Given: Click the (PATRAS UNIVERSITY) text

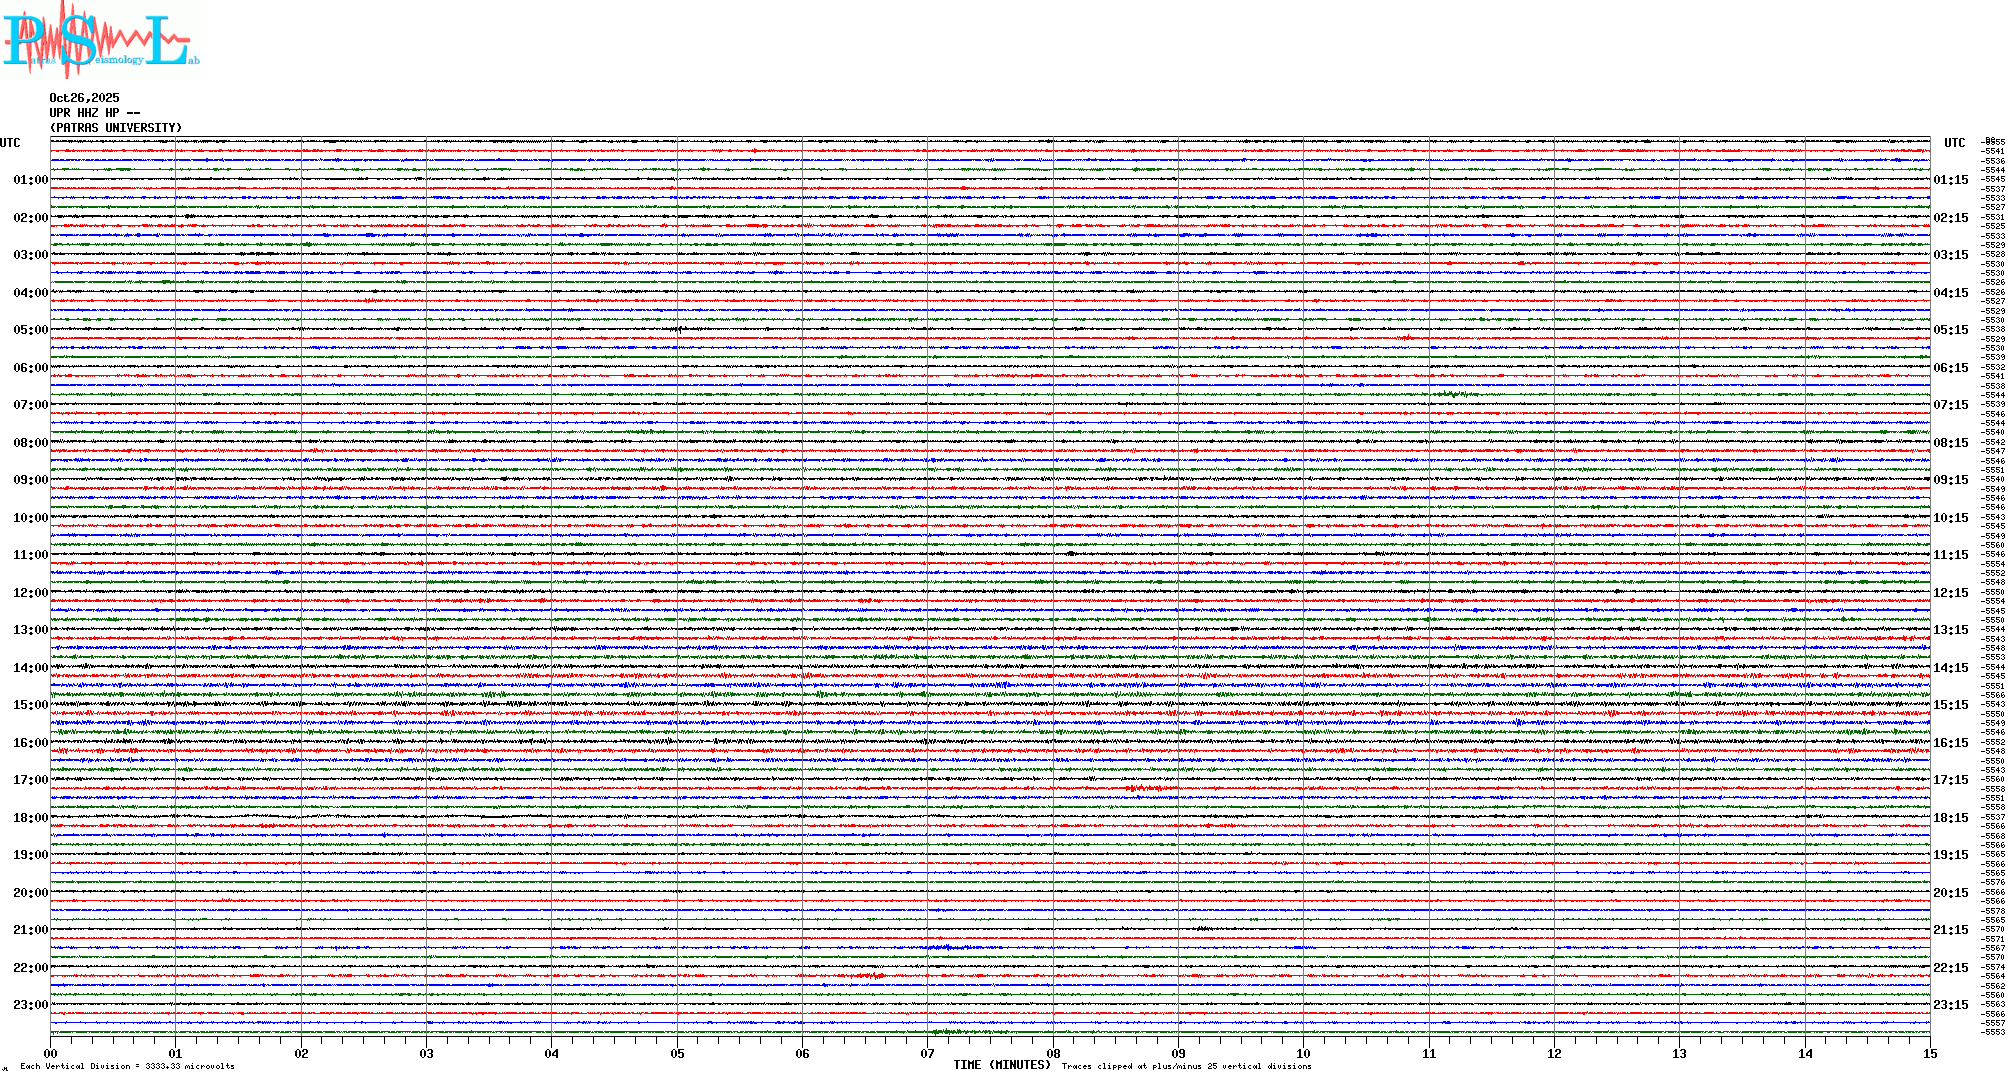Looking at the screenshot, I should click(116, 128).
